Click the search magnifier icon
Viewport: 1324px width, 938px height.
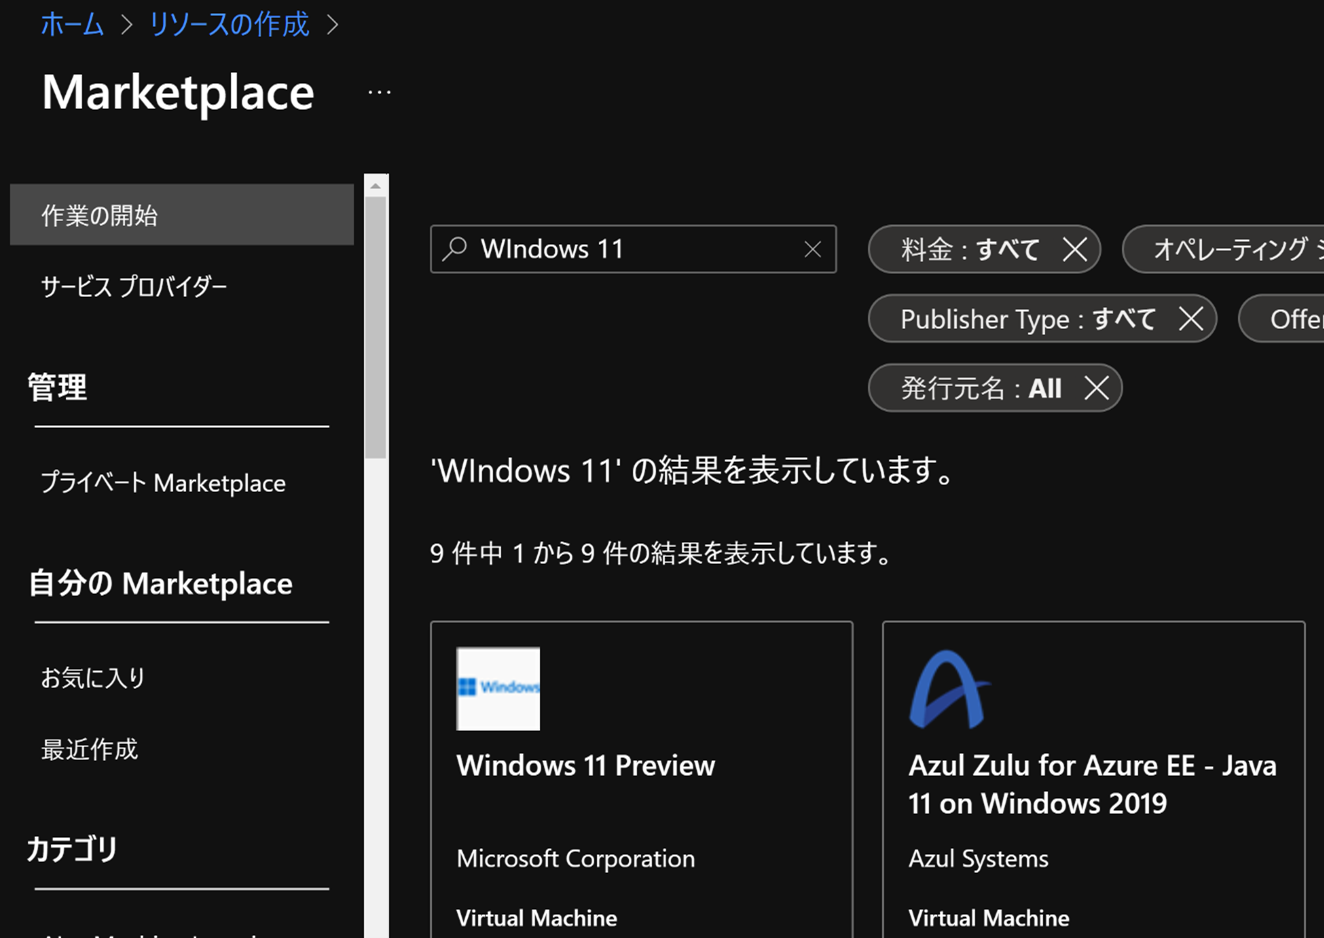click(455, 248)
